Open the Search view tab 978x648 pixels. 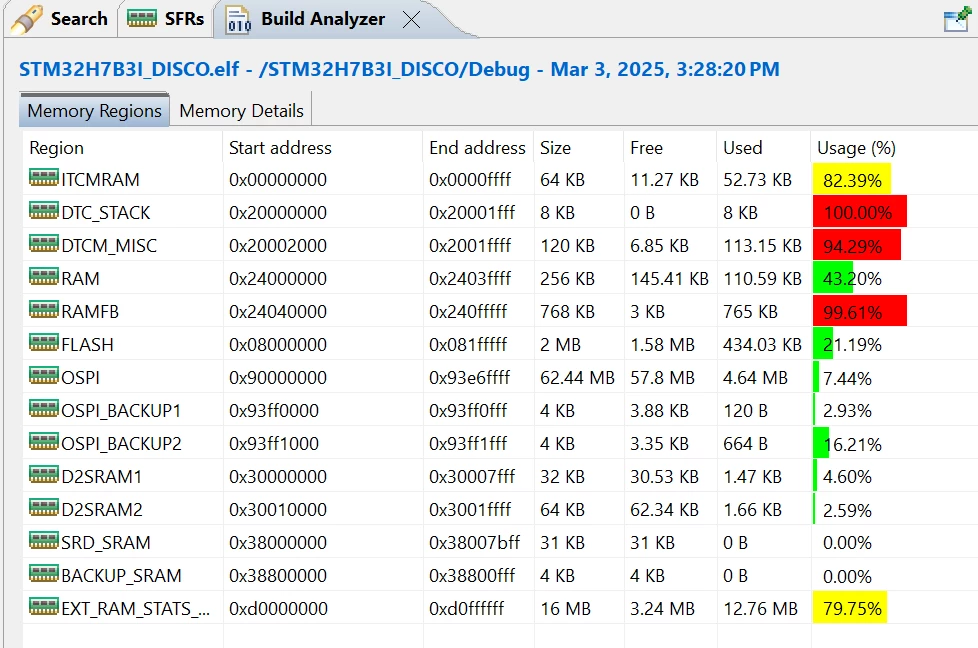tap(61, 19)
